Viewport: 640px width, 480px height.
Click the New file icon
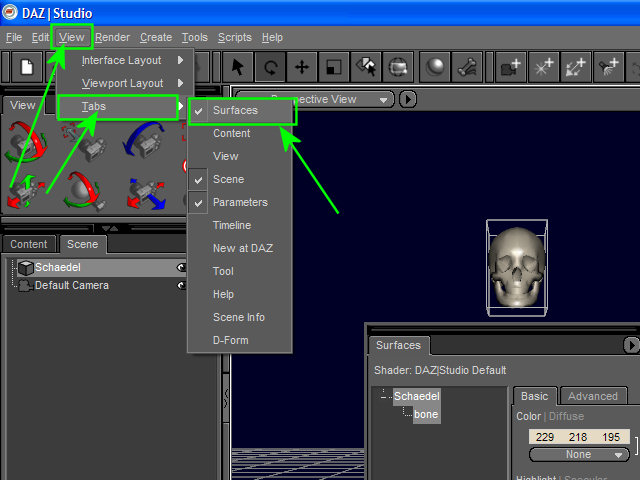(x=27, y=67)
